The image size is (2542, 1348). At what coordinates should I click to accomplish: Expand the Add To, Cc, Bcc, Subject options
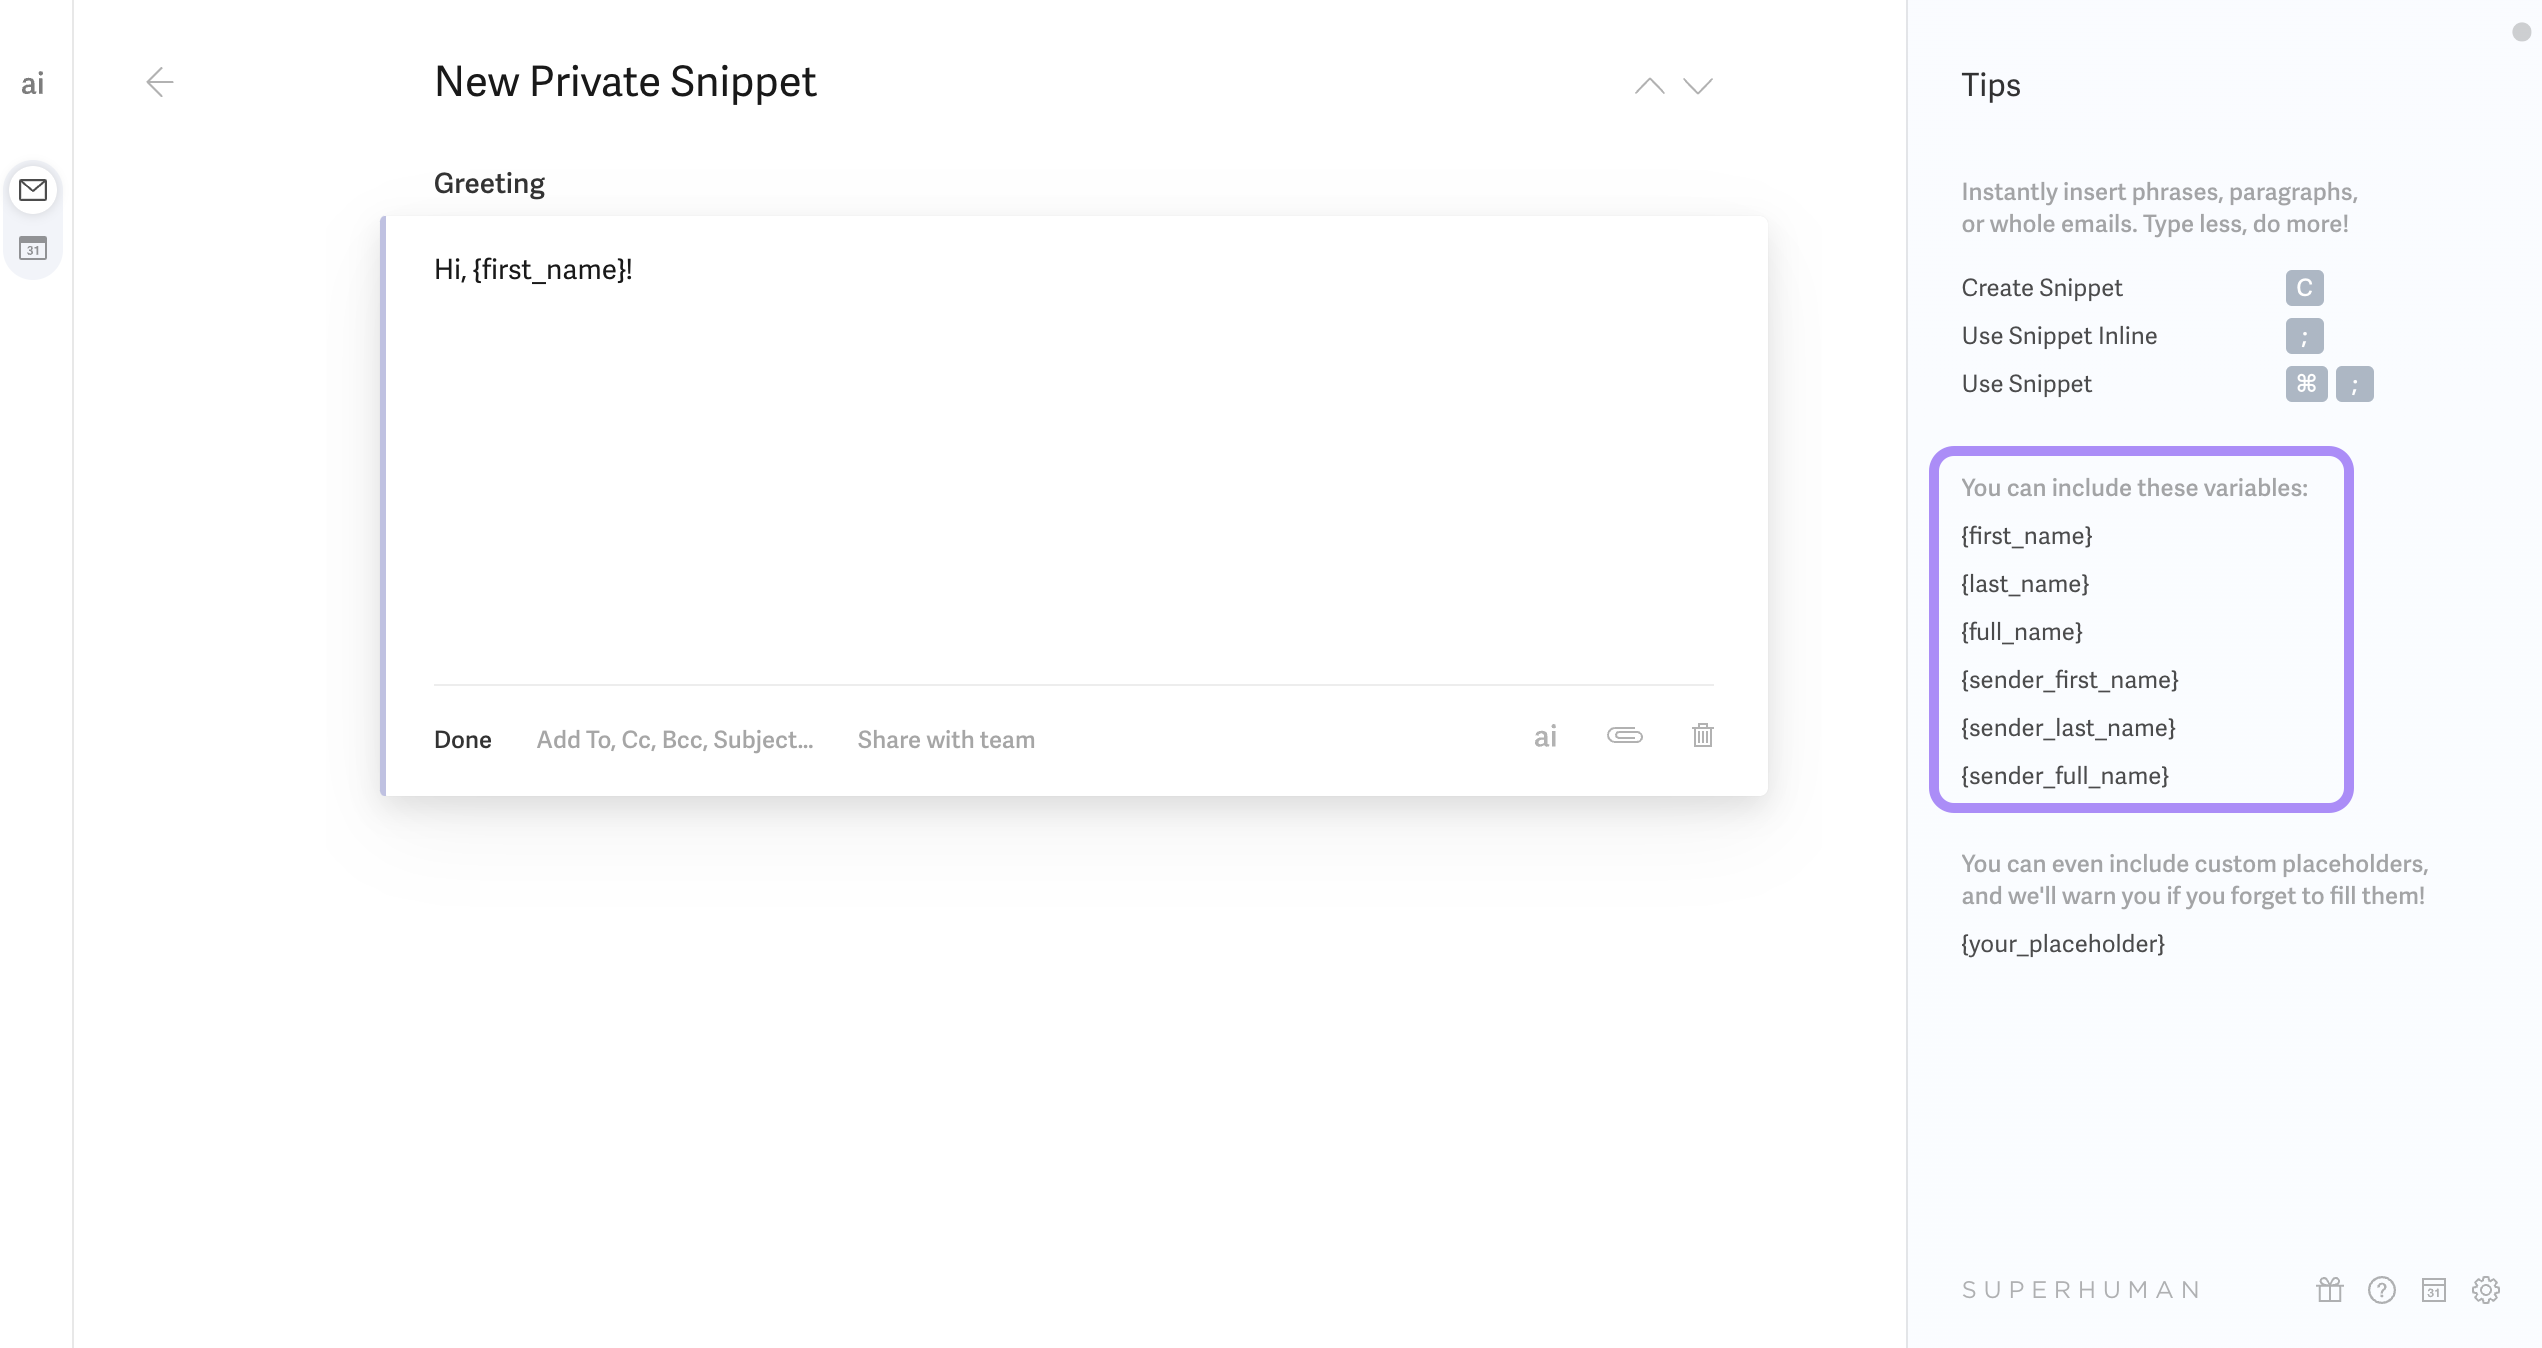pos(674,739)
